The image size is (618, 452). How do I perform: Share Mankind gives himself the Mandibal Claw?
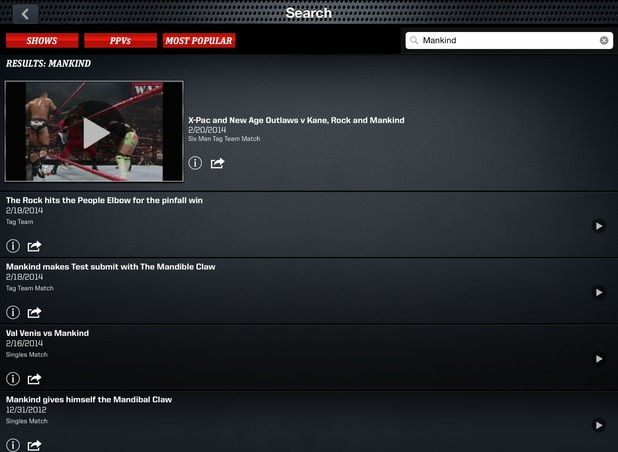click(34, 445)
